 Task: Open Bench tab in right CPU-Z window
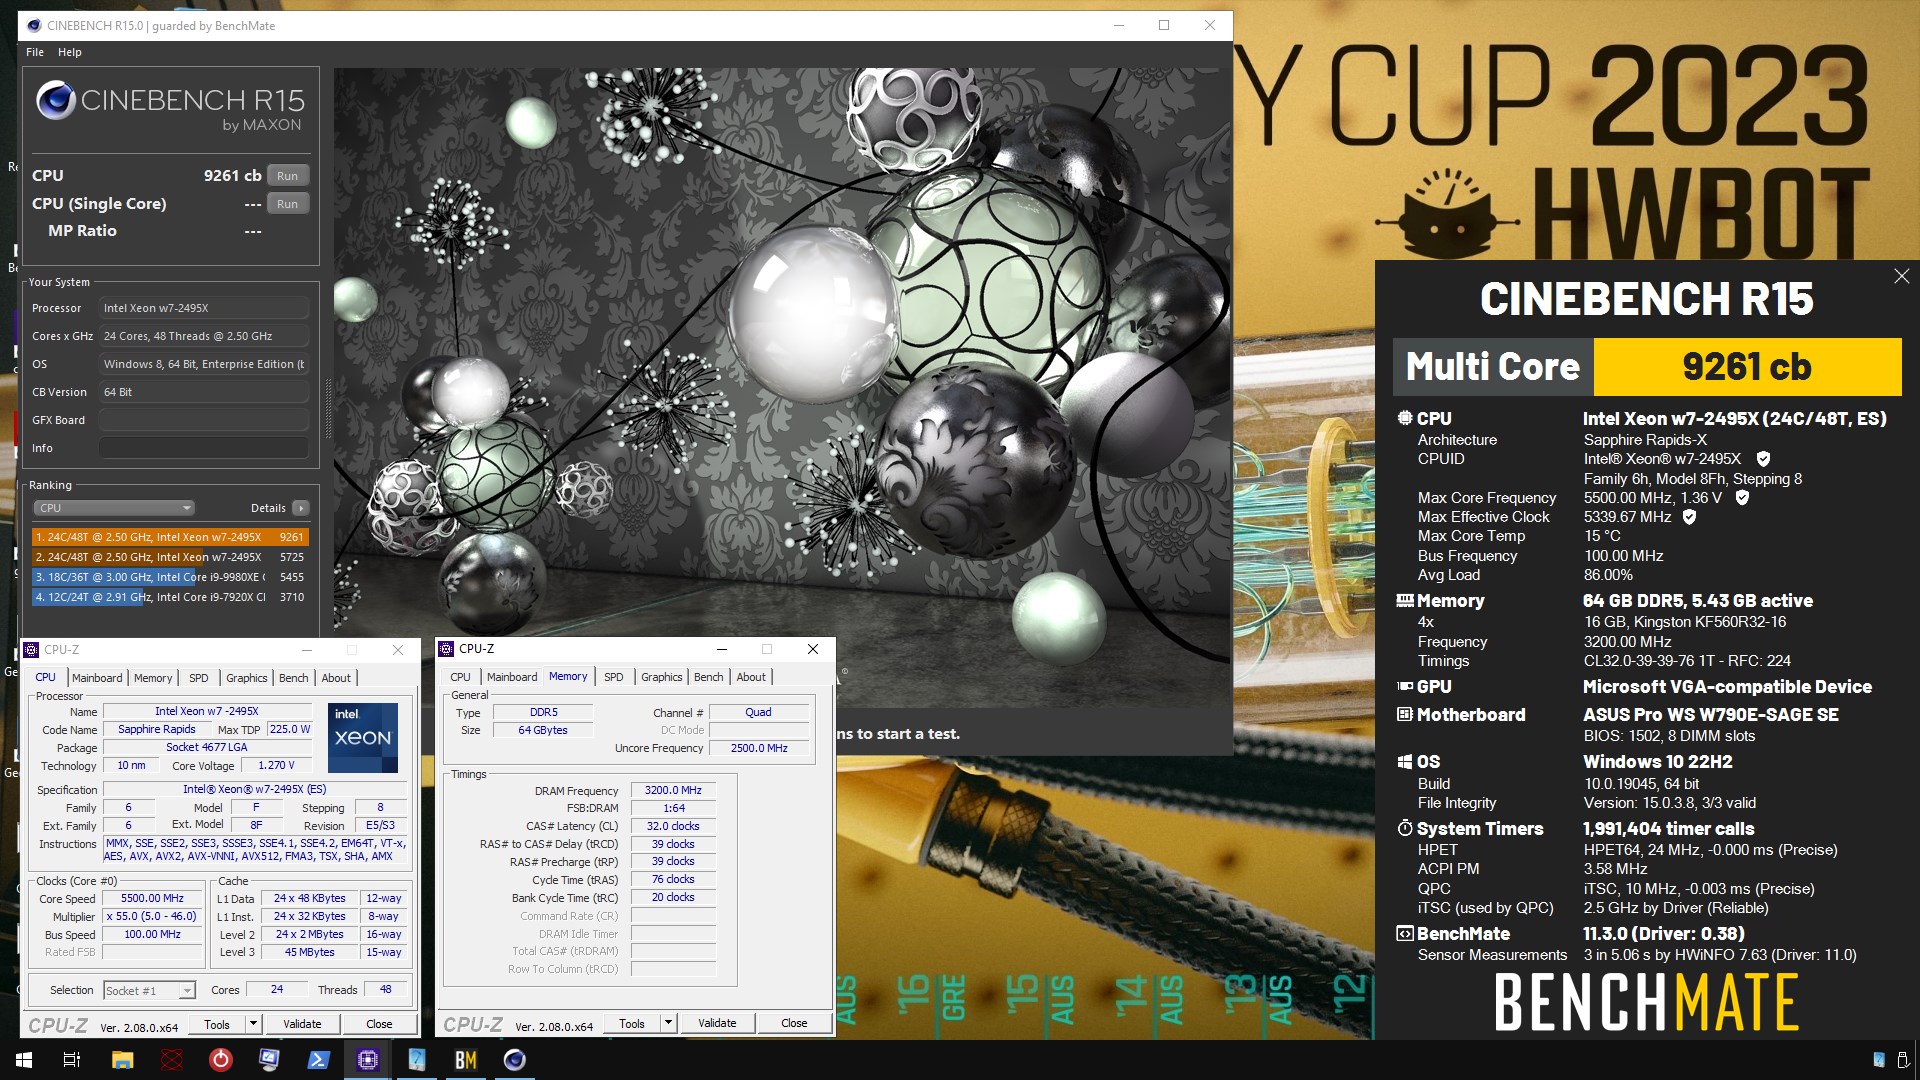[x=708, y=677]
